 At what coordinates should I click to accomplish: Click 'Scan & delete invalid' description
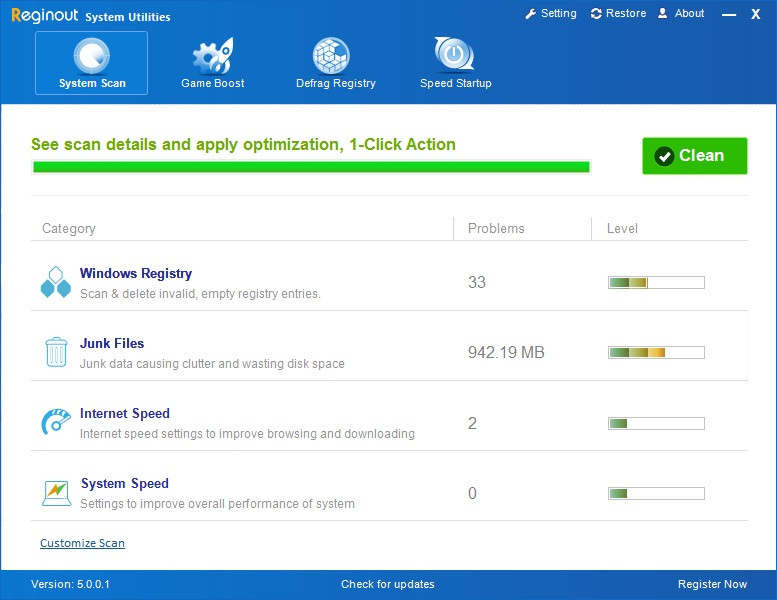(200, 294)
